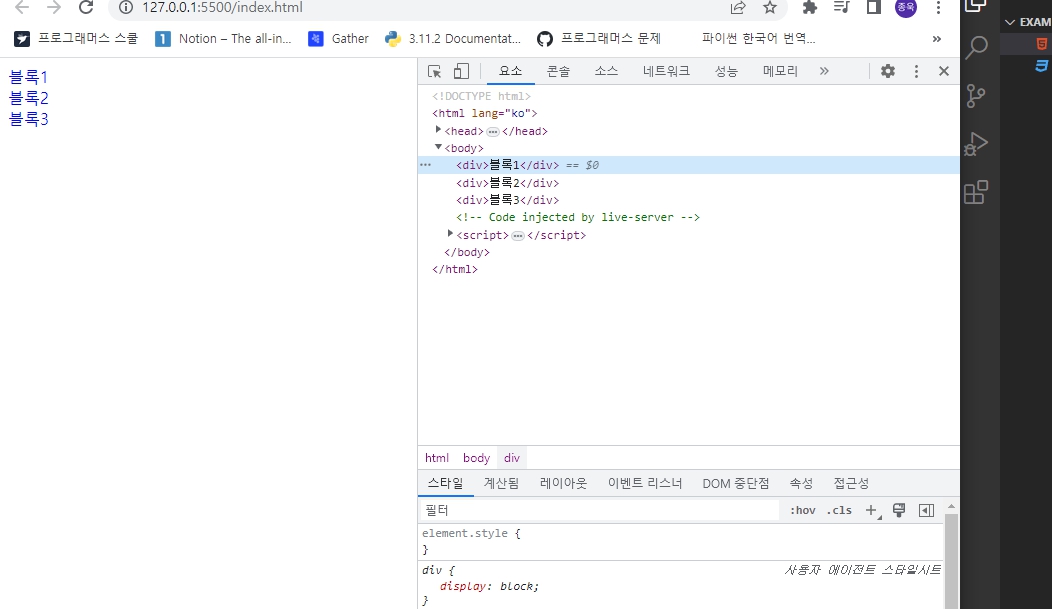Open the Chrome extensions puzzle icon
The height and width of the screenshot is (609, 1052).
tap(810, 7)
